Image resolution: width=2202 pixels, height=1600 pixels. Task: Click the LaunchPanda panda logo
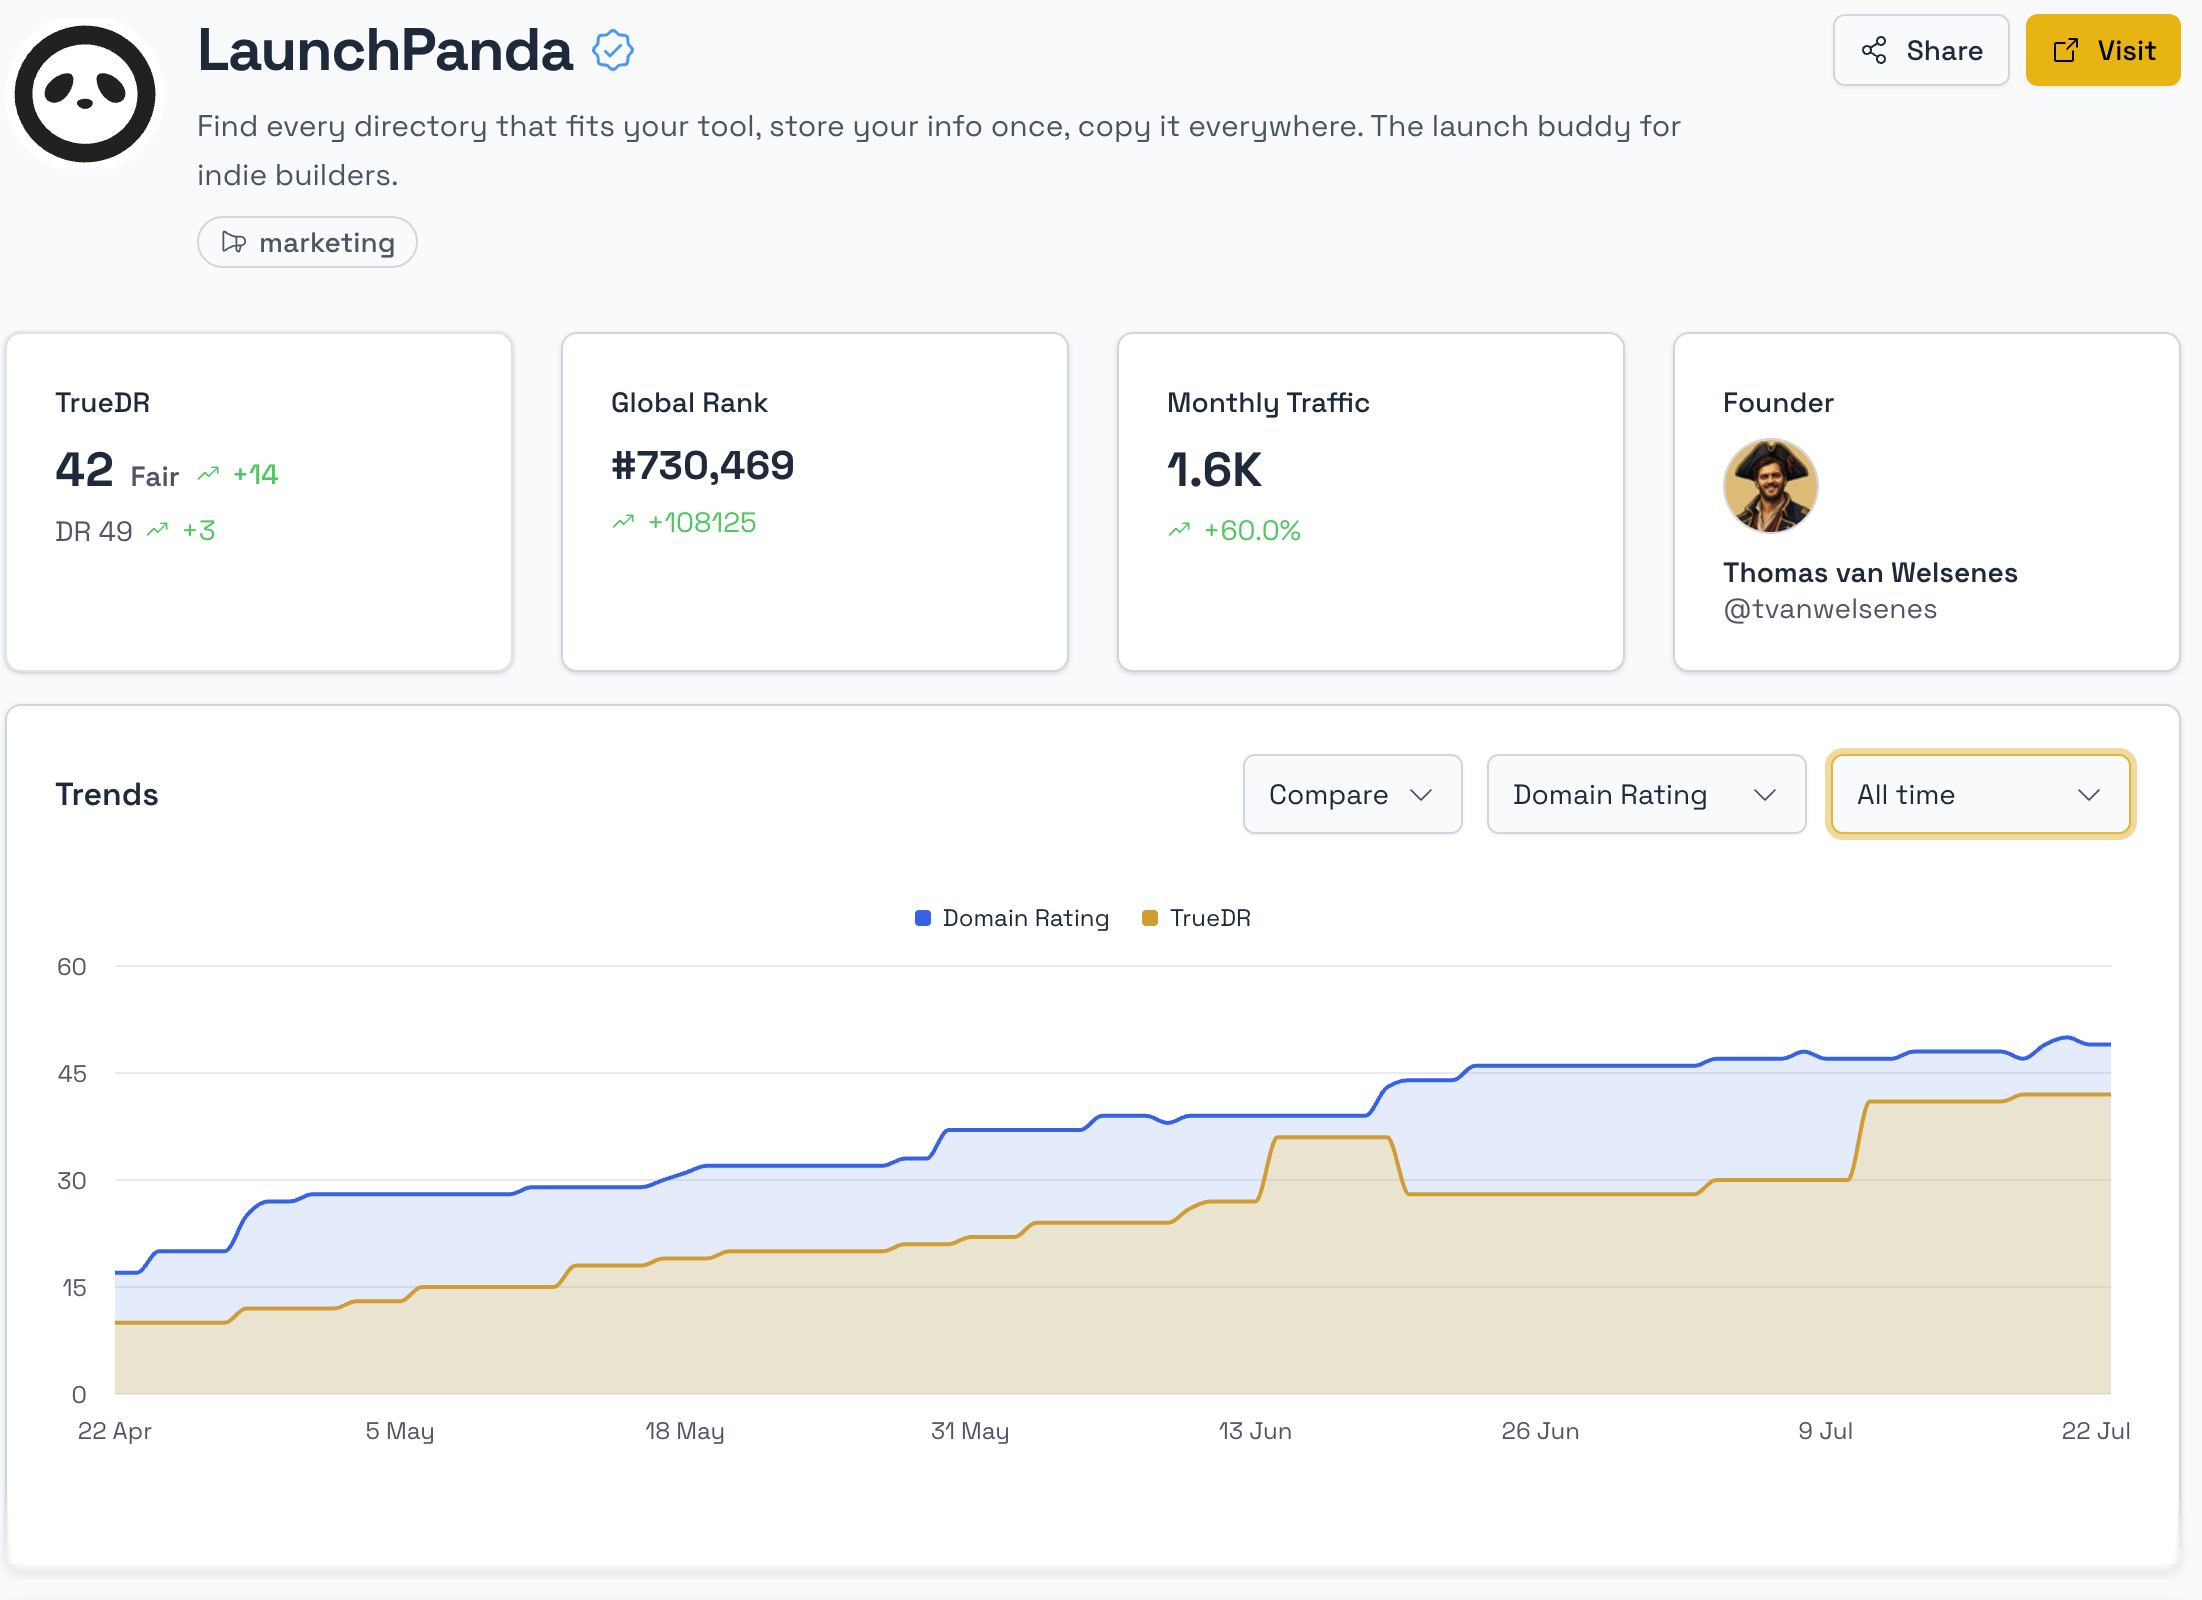click(85, 94)
